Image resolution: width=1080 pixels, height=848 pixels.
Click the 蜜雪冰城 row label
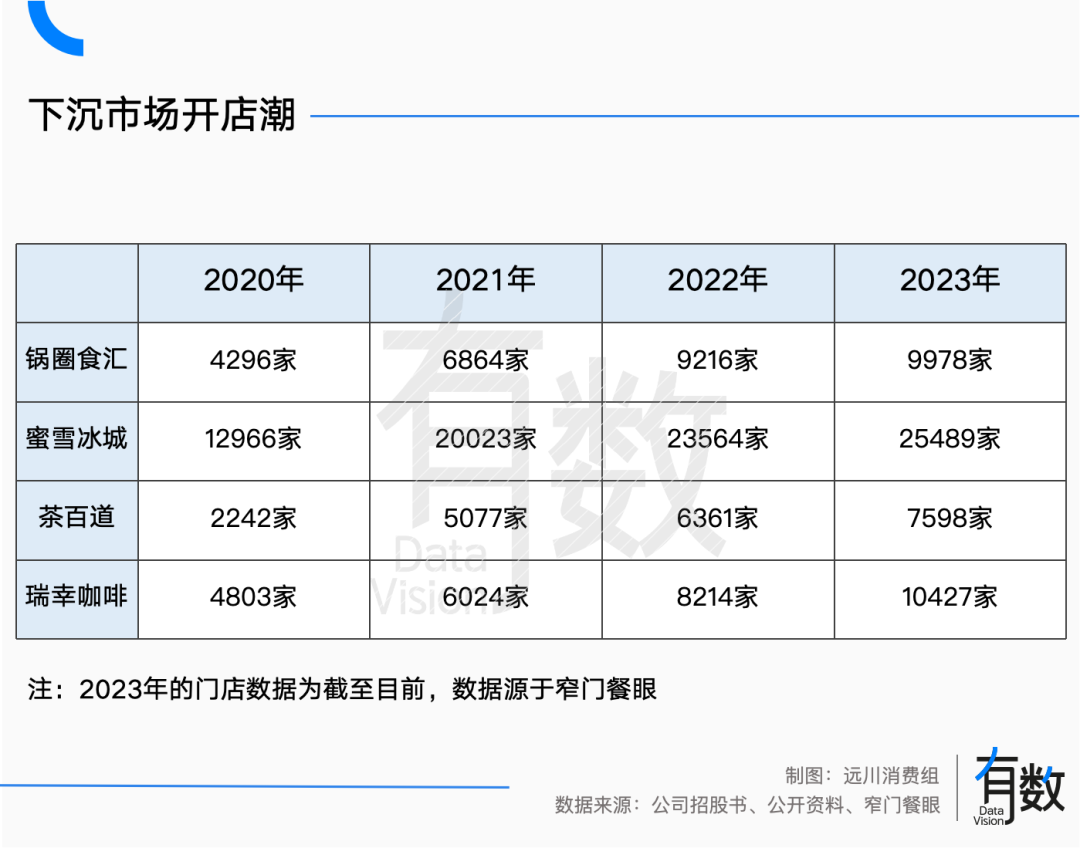77,441
